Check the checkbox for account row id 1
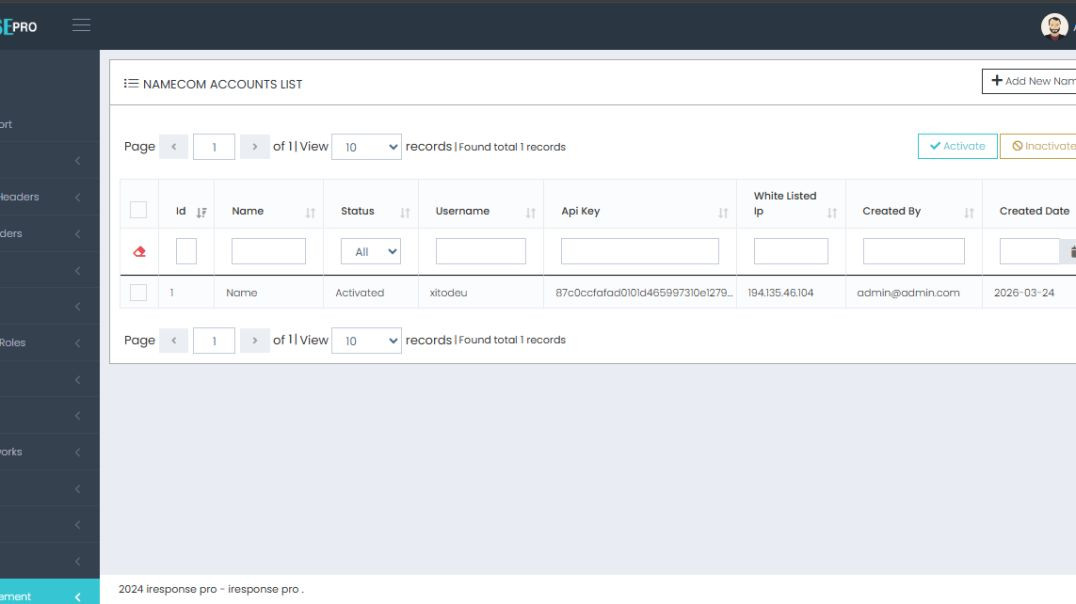This screenshot has height=604, width=1076. 136,292
